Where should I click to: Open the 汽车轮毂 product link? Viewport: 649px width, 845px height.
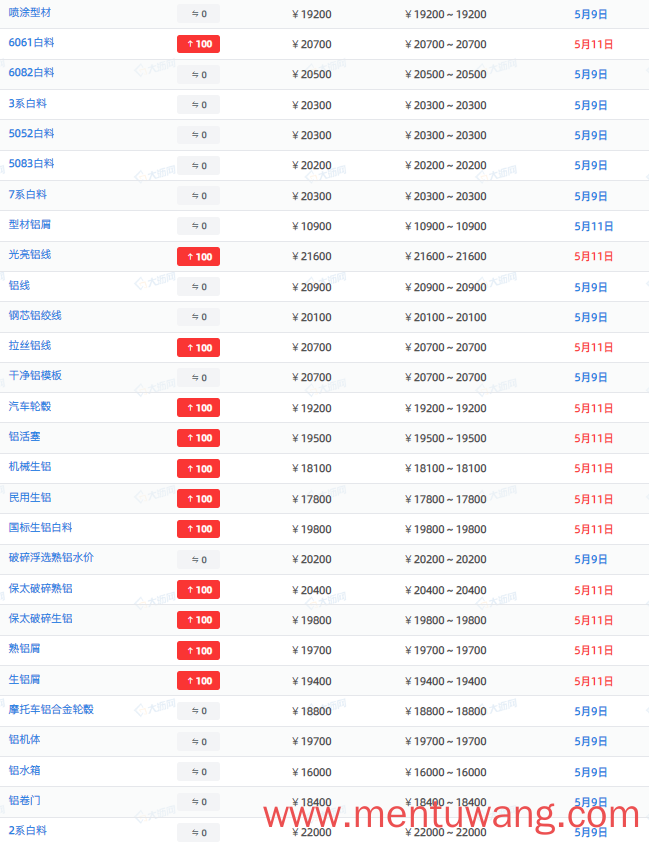click(30, 407)
